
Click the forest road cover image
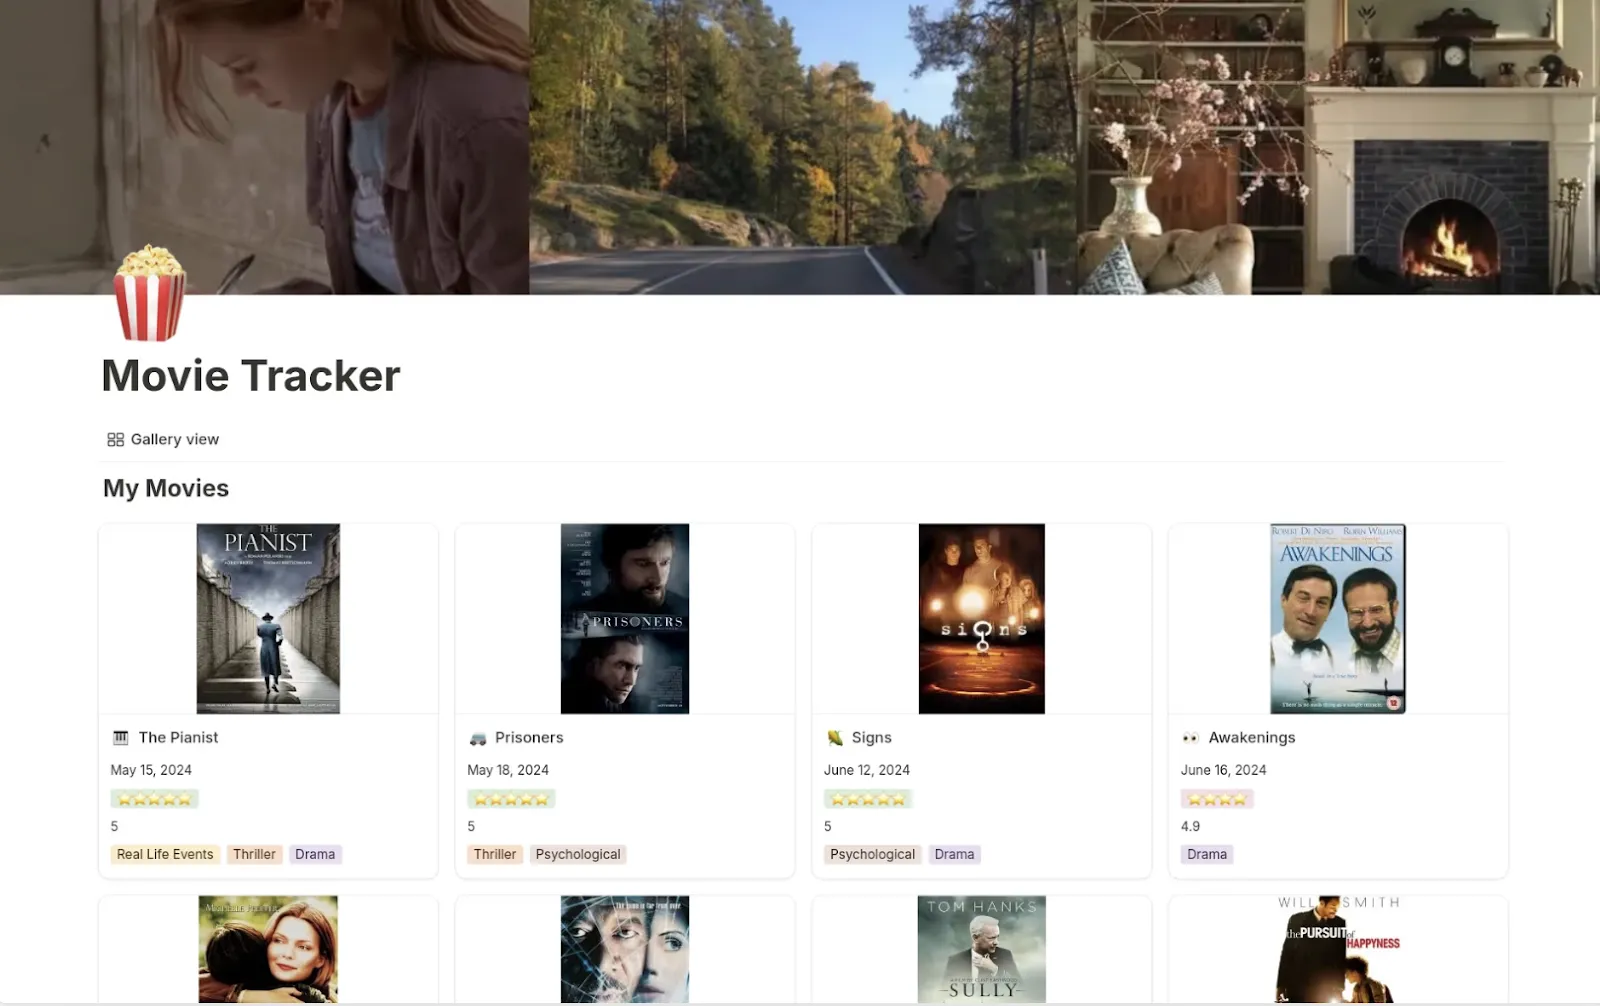pyautogui.click(x=803, y=147)
